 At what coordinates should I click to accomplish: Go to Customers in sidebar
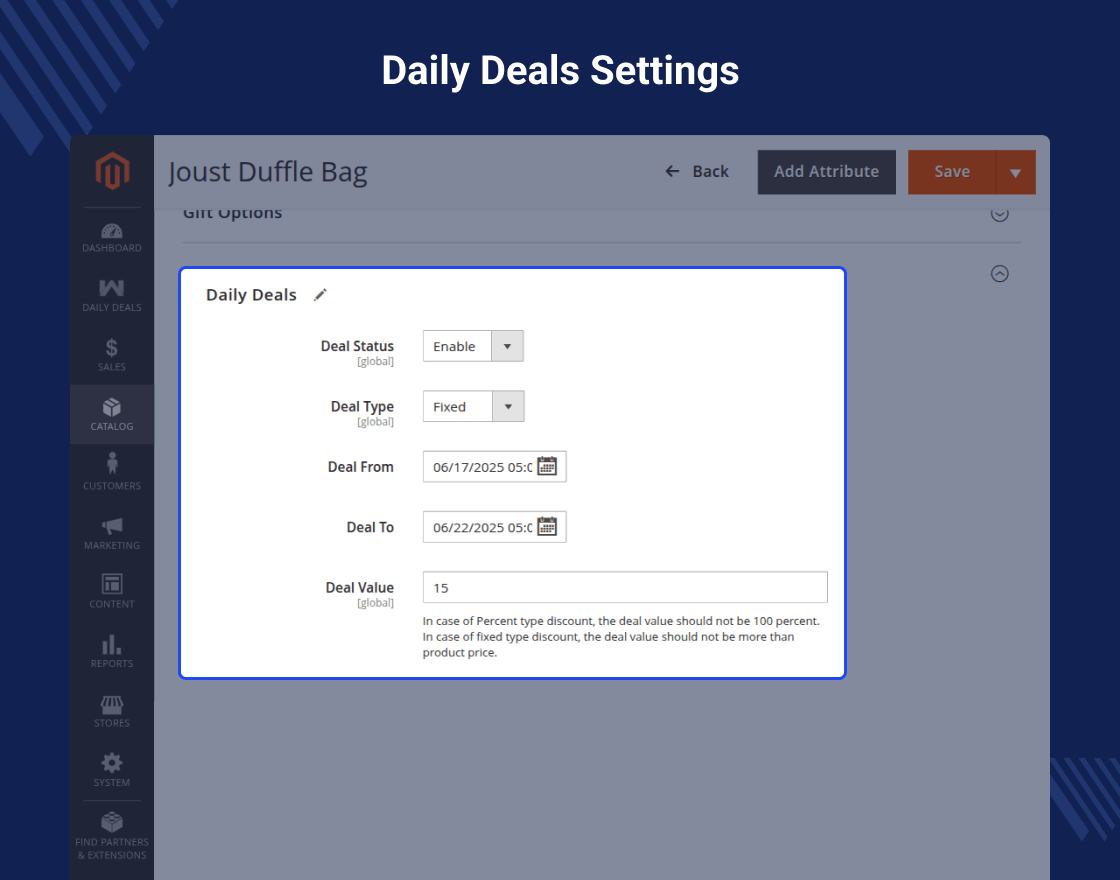pos(112,472)
